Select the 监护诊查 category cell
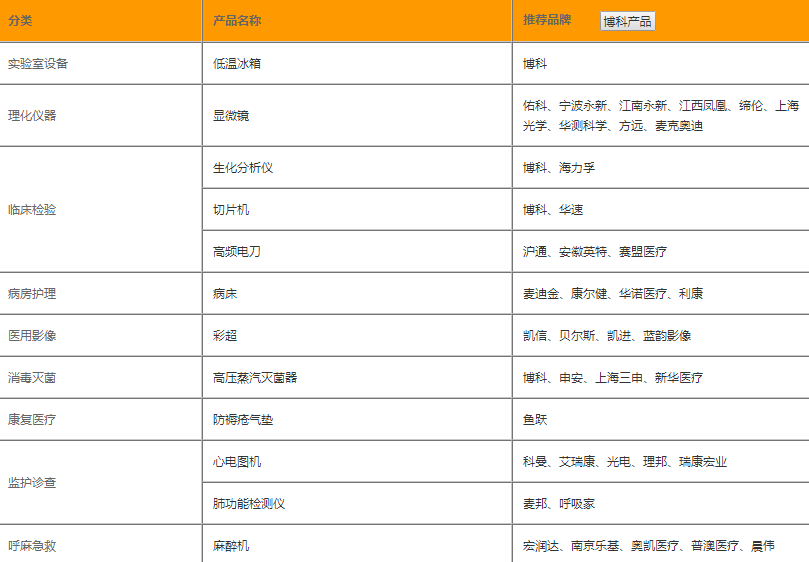The height and width of the screenshot is (562, 809). (x=101, y=483)
